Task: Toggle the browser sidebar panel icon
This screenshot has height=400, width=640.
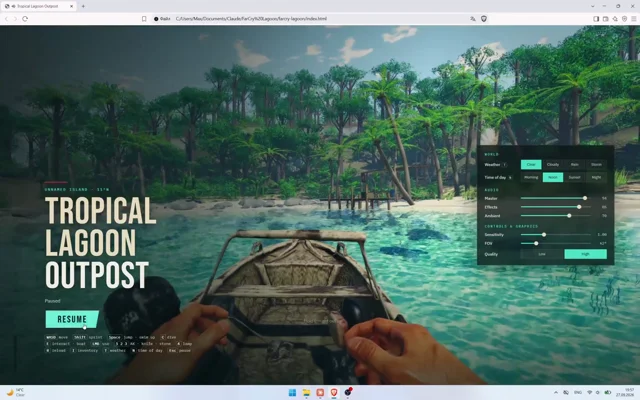Action: pyautogui.click(x=596, y=19)
